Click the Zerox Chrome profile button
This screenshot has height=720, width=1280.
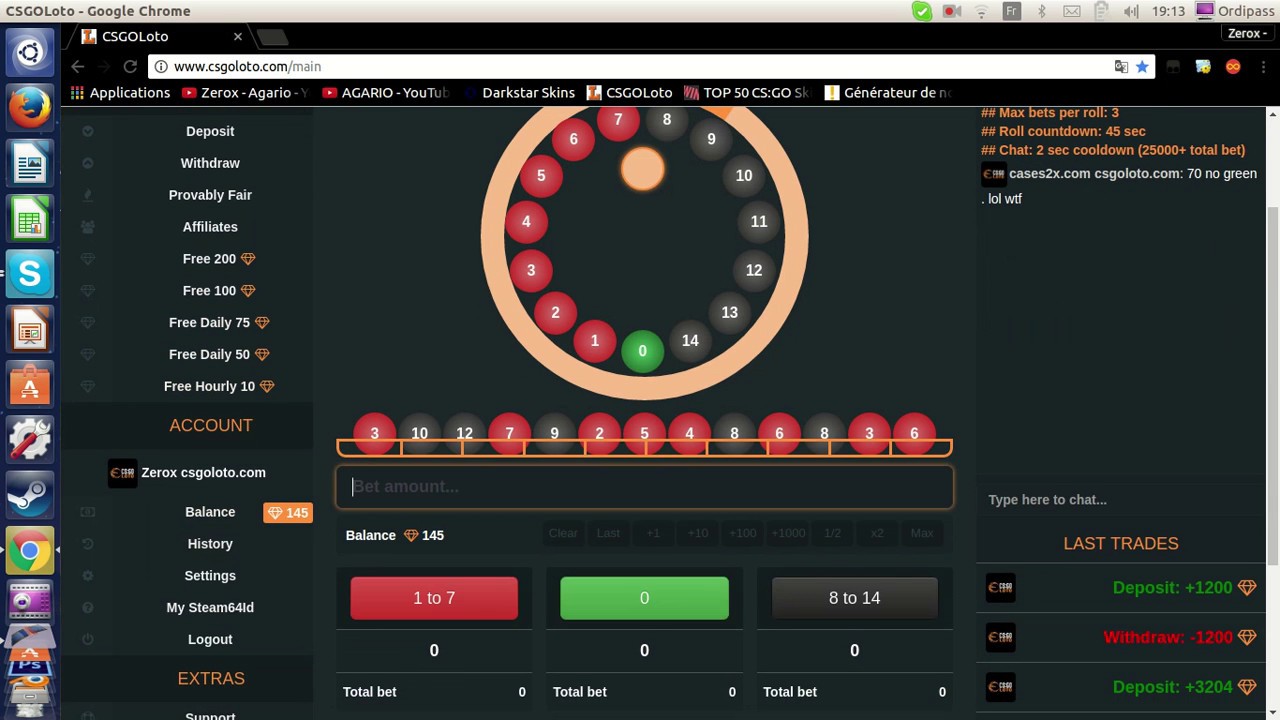tap(1246, 33)
